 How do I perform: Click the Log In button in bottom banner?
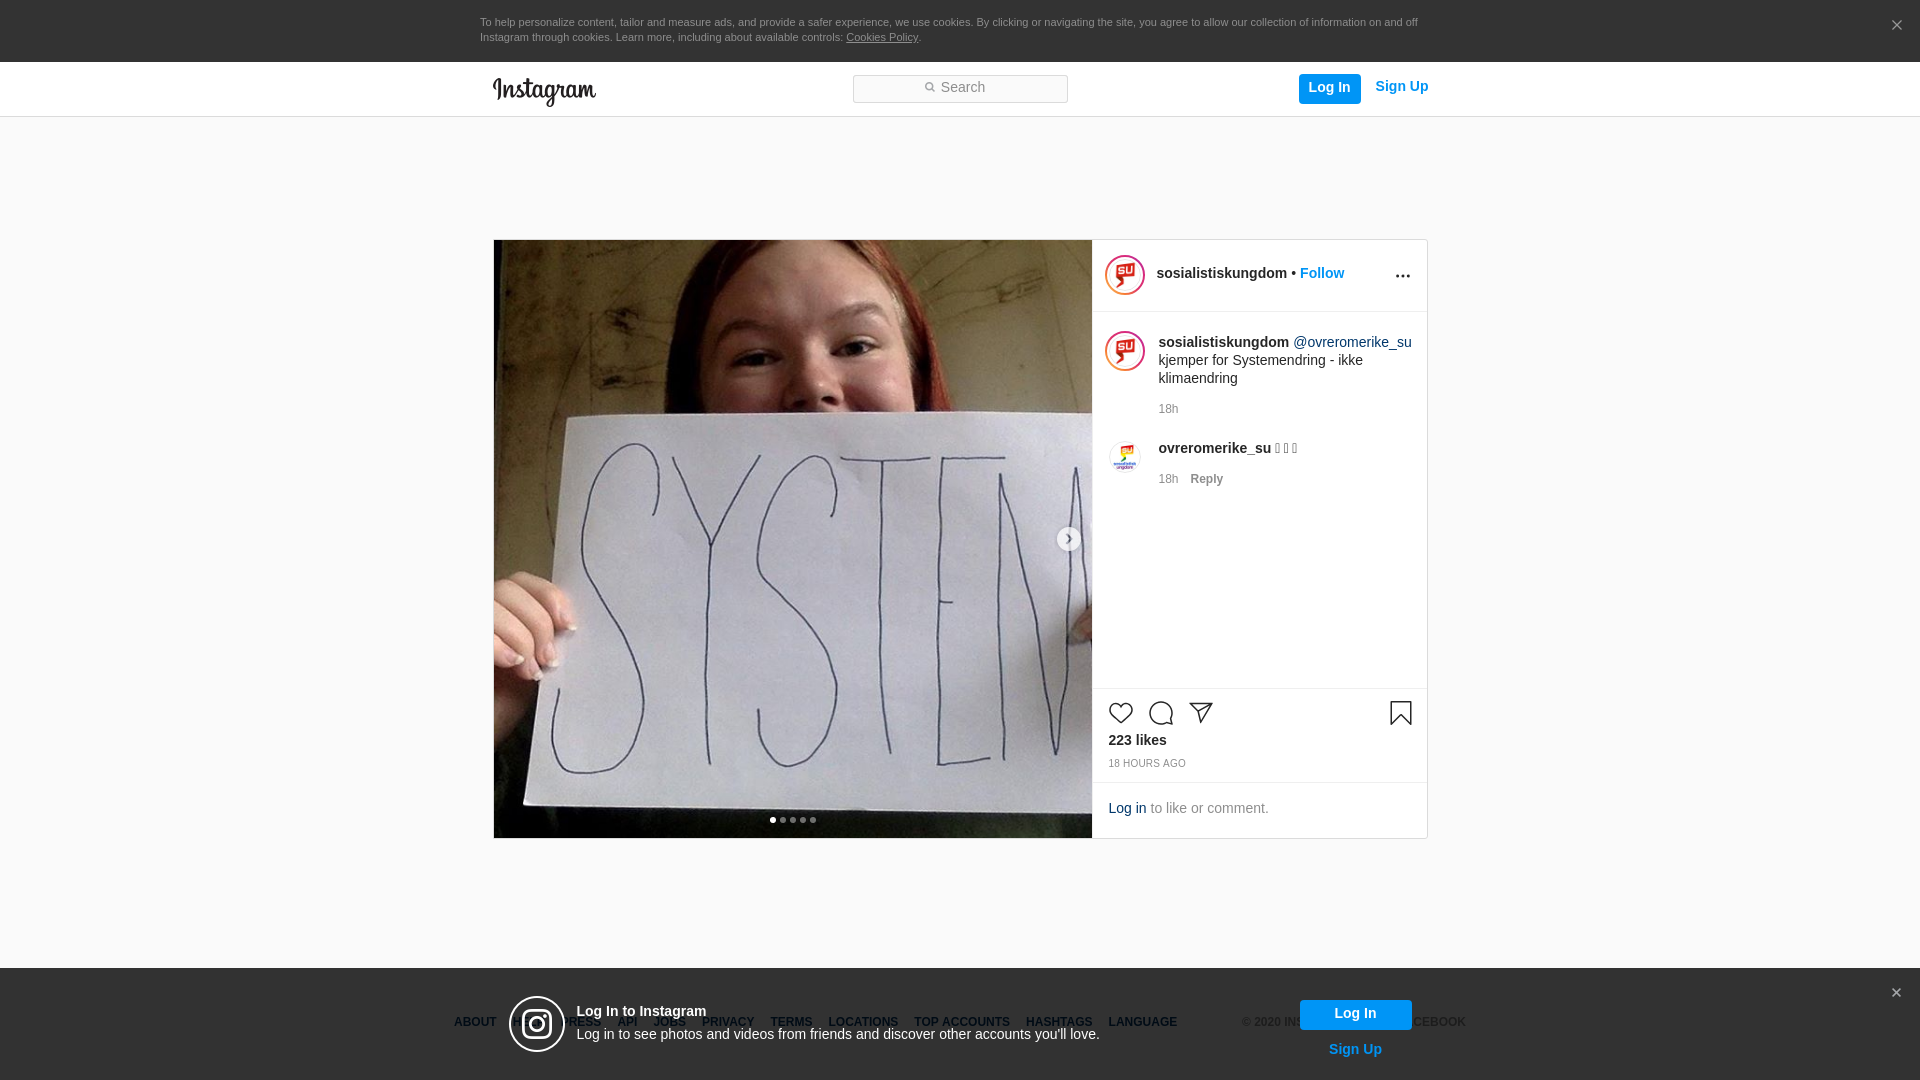1355,1015
